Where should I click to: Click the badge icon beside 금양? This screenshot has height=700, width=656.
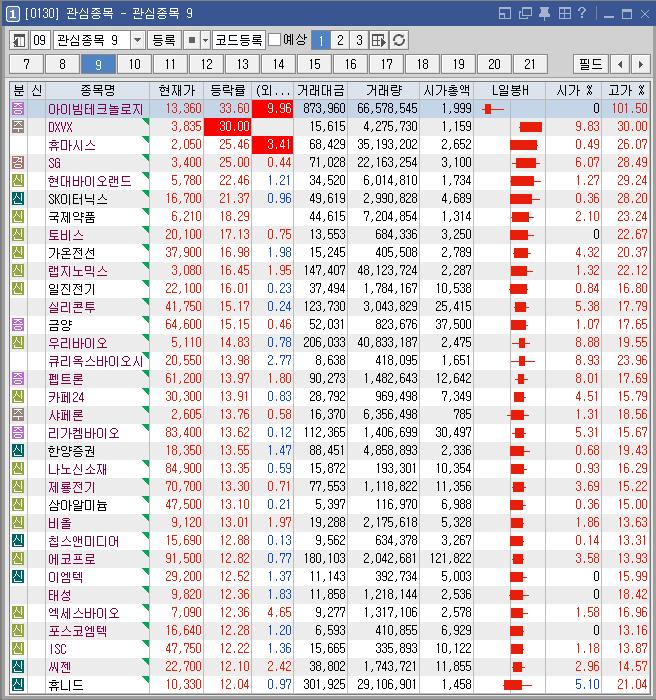pyautogui.click(x=18, y=324)
